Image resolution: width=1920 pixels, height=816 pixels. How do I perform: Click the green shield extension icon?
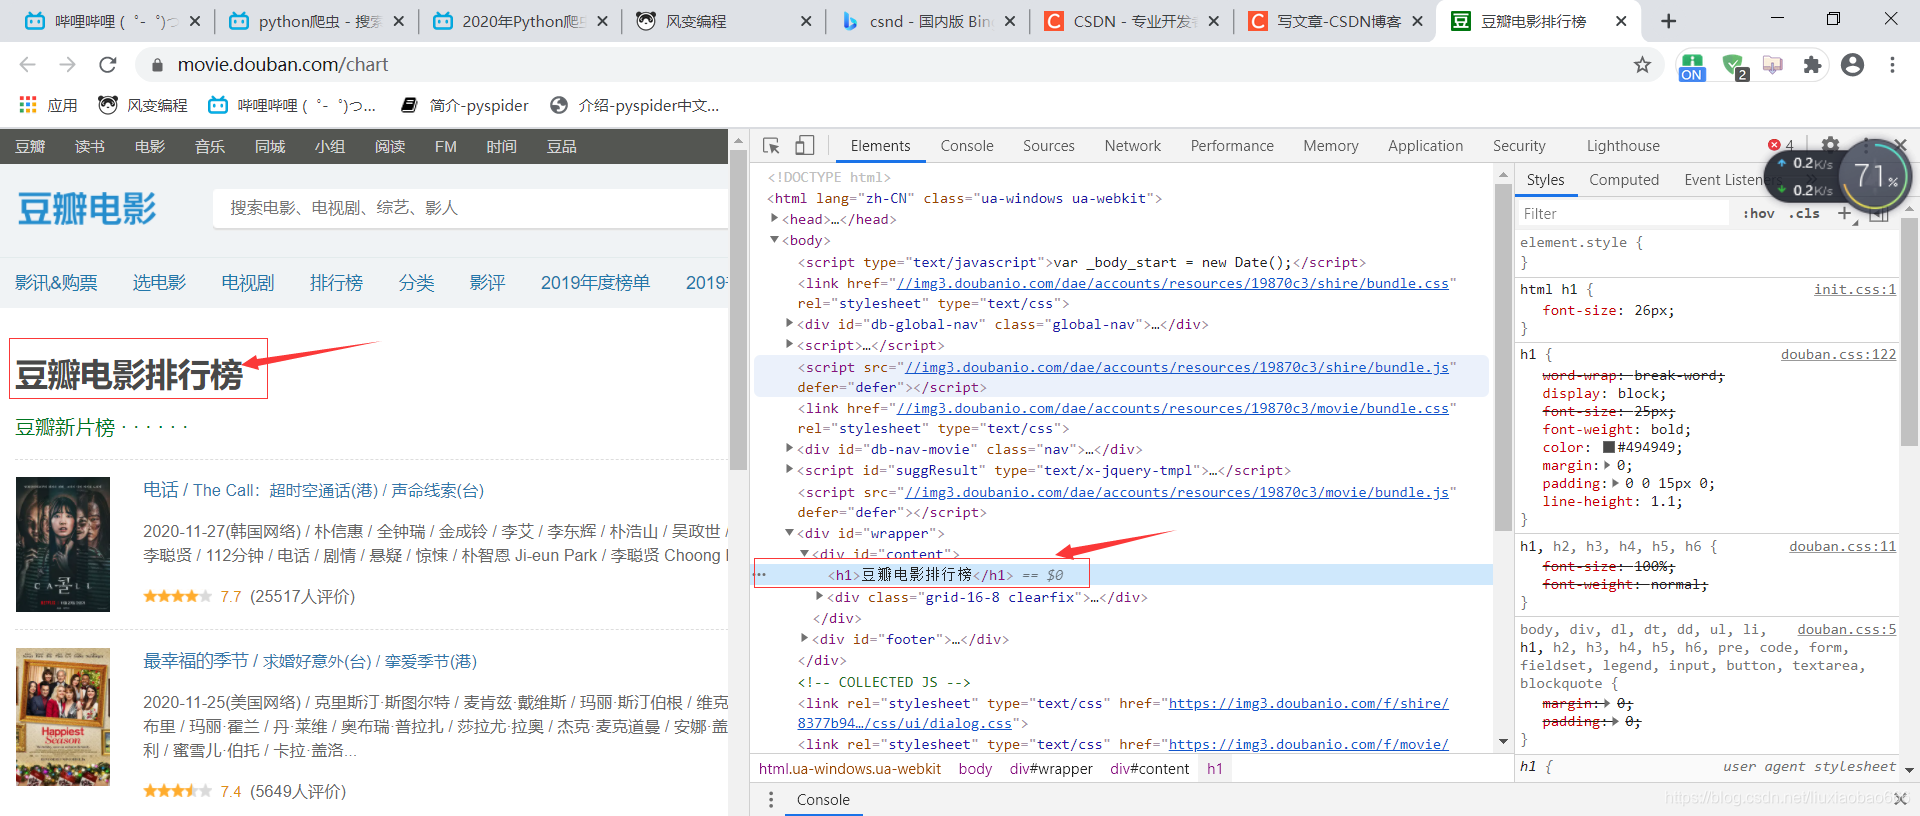point(1734,66)
